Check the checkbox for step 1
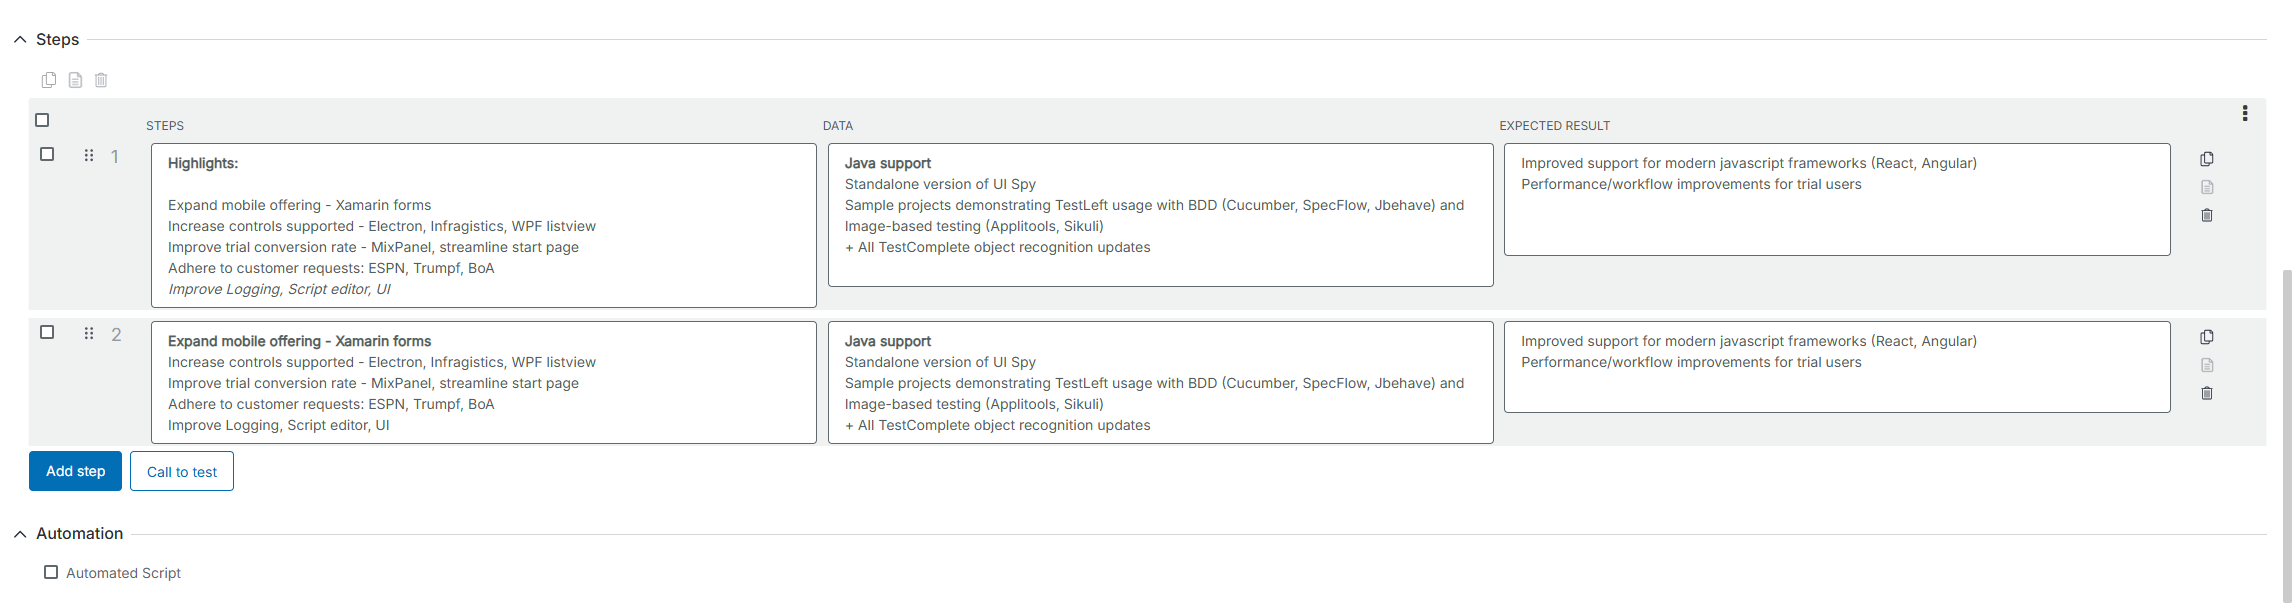The image size is (2292, 605). (47, 154)
